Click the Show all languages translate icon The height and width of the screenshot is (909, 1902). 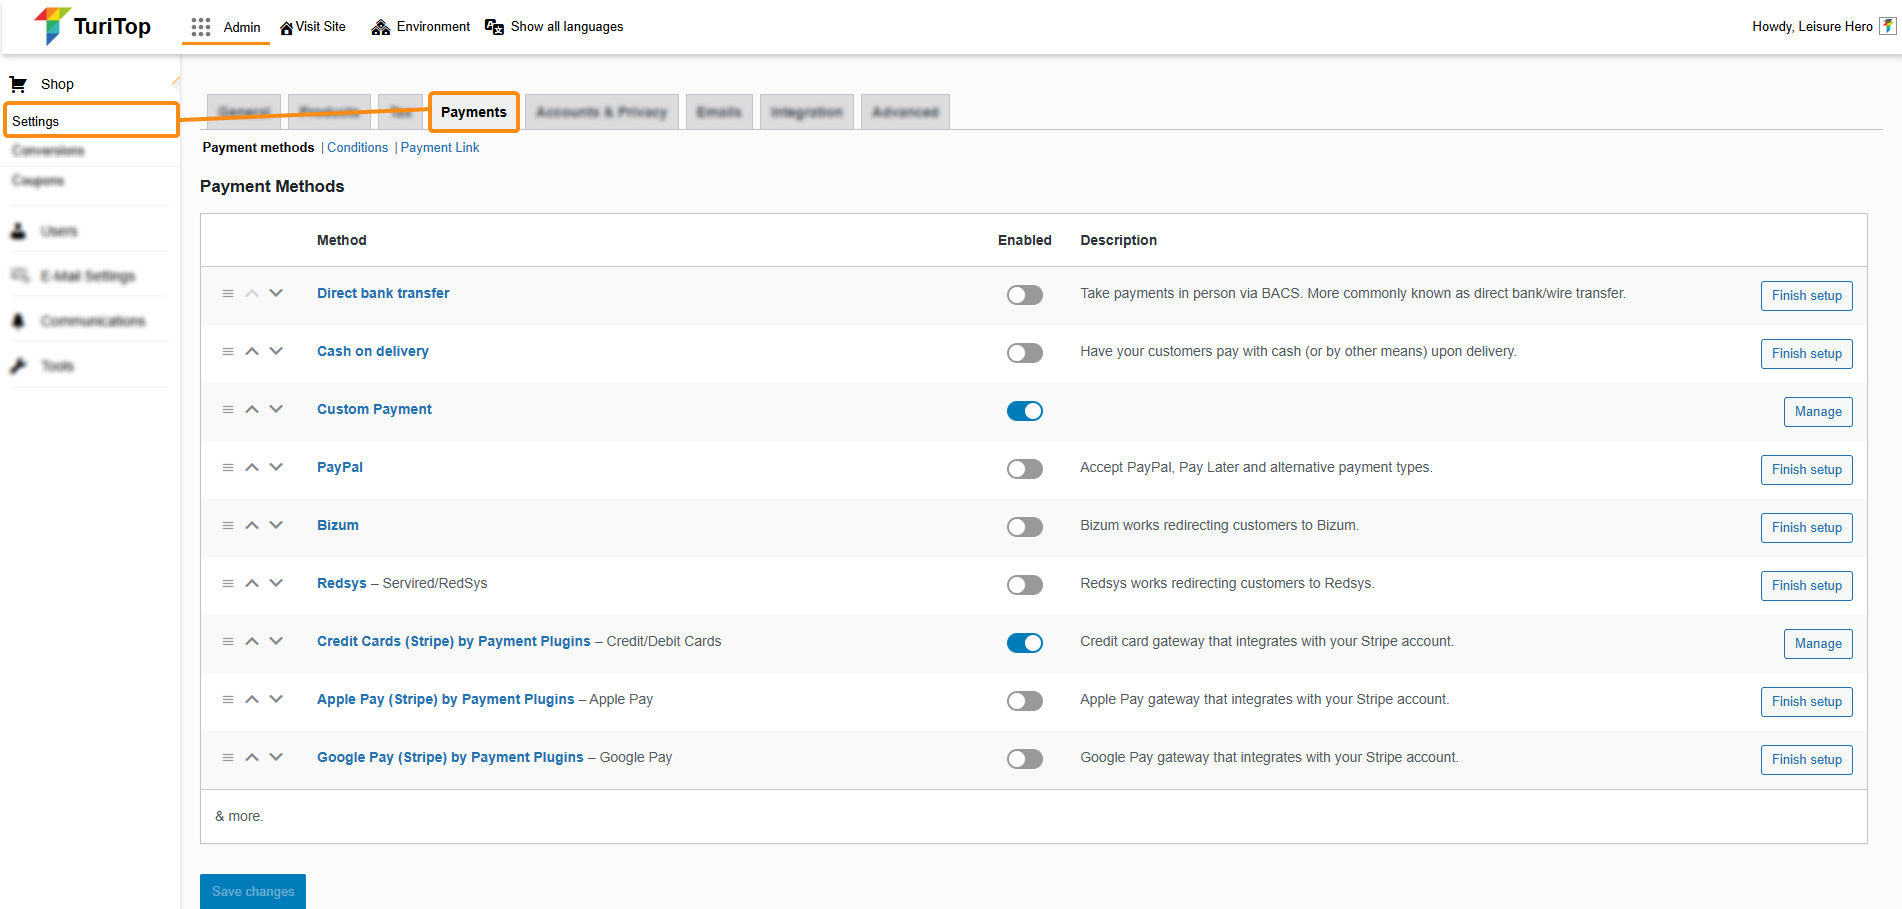pyautogui.click(x=494, y=27)
